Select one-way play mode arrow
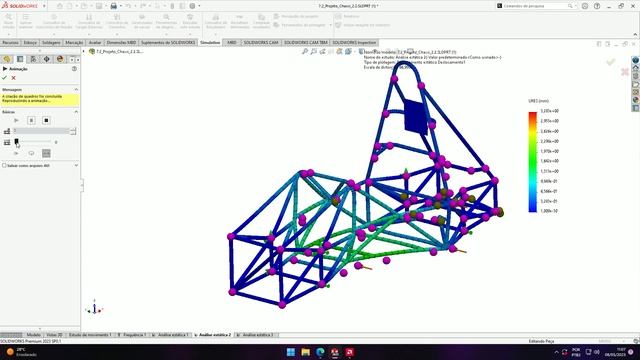The height and width of the screenshot is (360, 640). click(16, 153)
